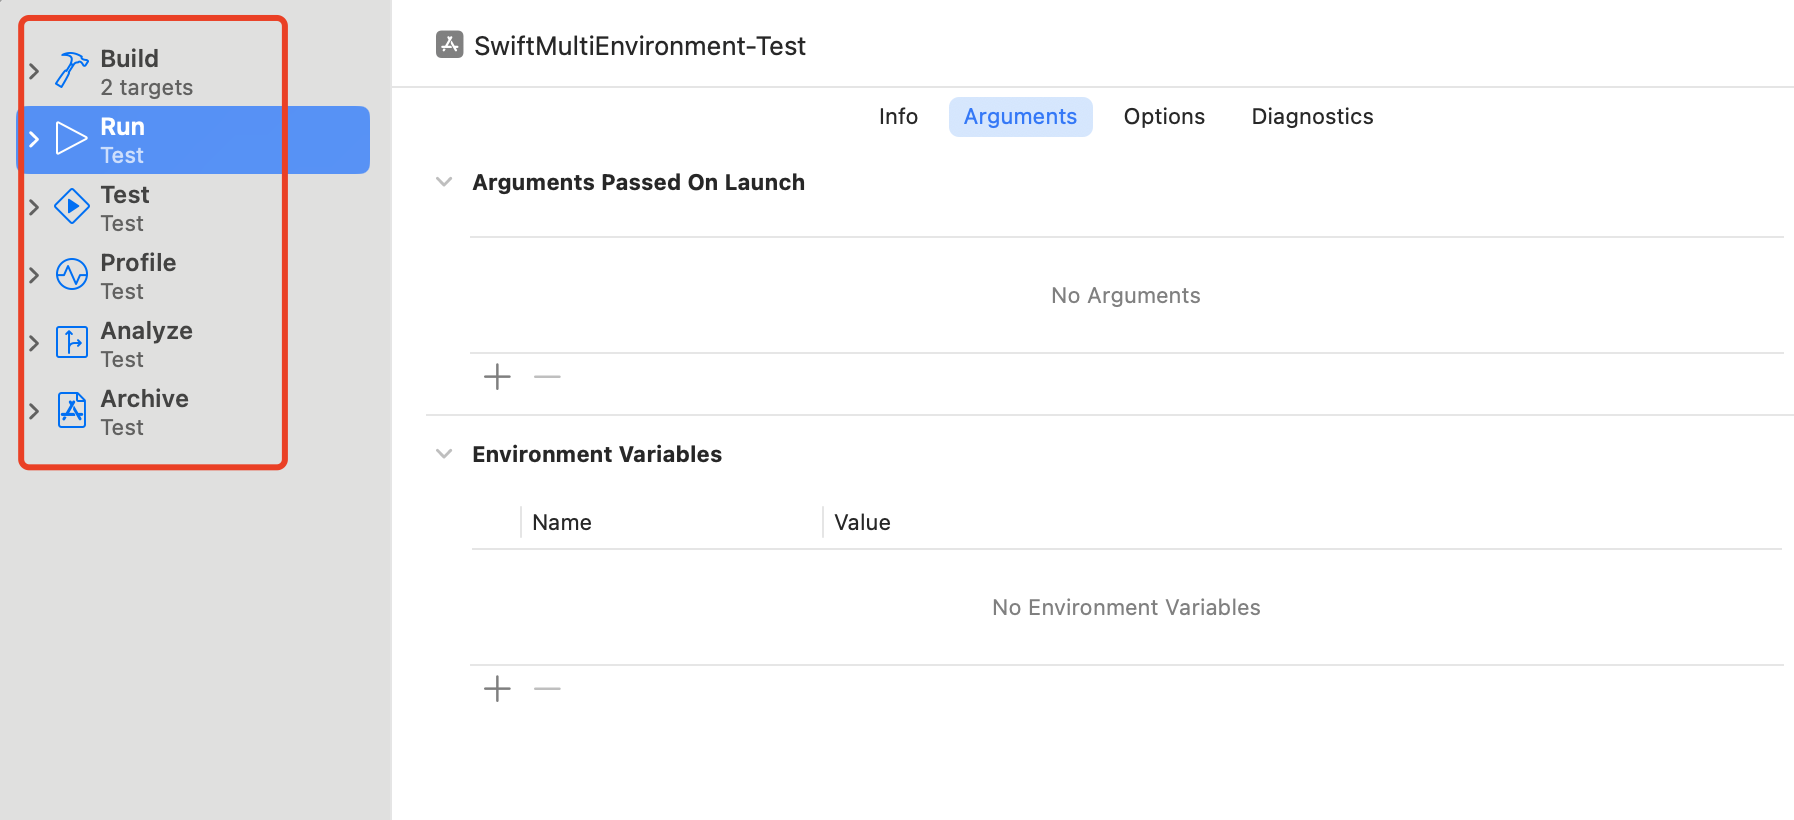This screenshot has width=1794, height=820.
Task: Expand the Build action chevron
Action: pos(34,71)
